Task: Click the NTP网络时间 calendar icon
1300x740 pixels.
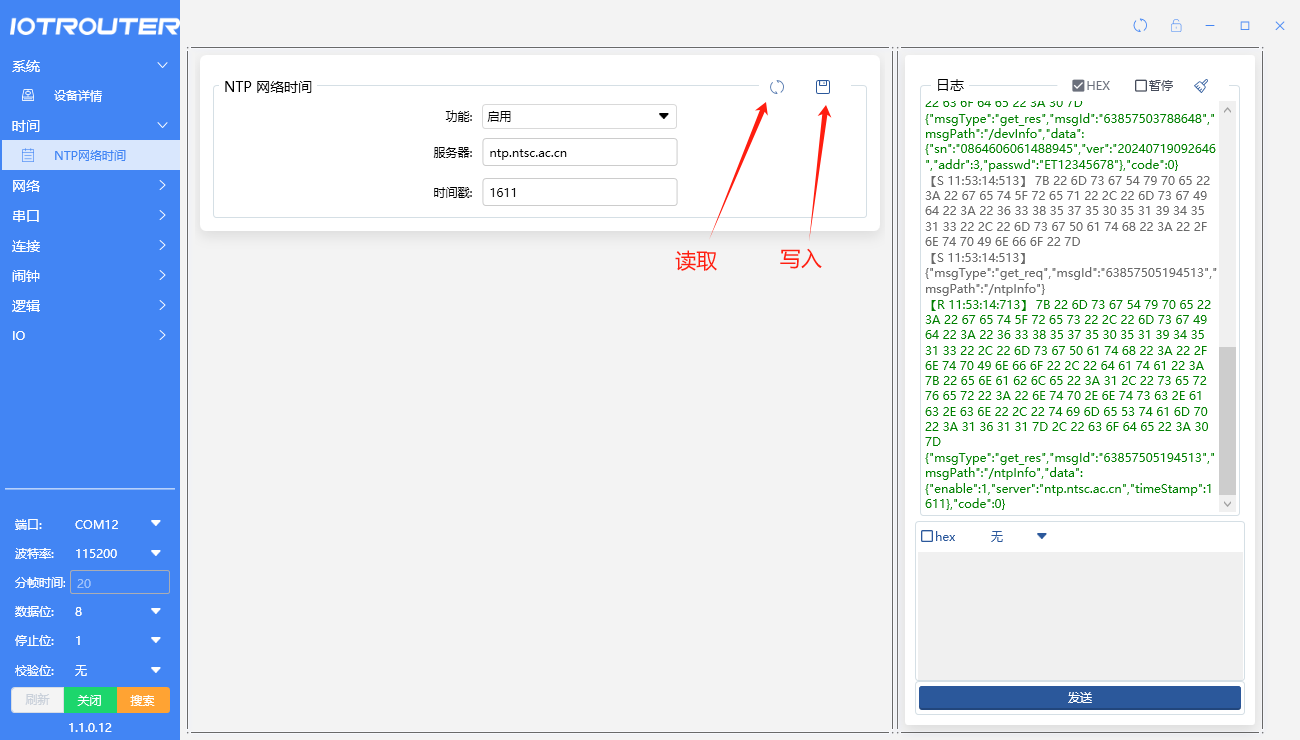Action: [28, 155]
